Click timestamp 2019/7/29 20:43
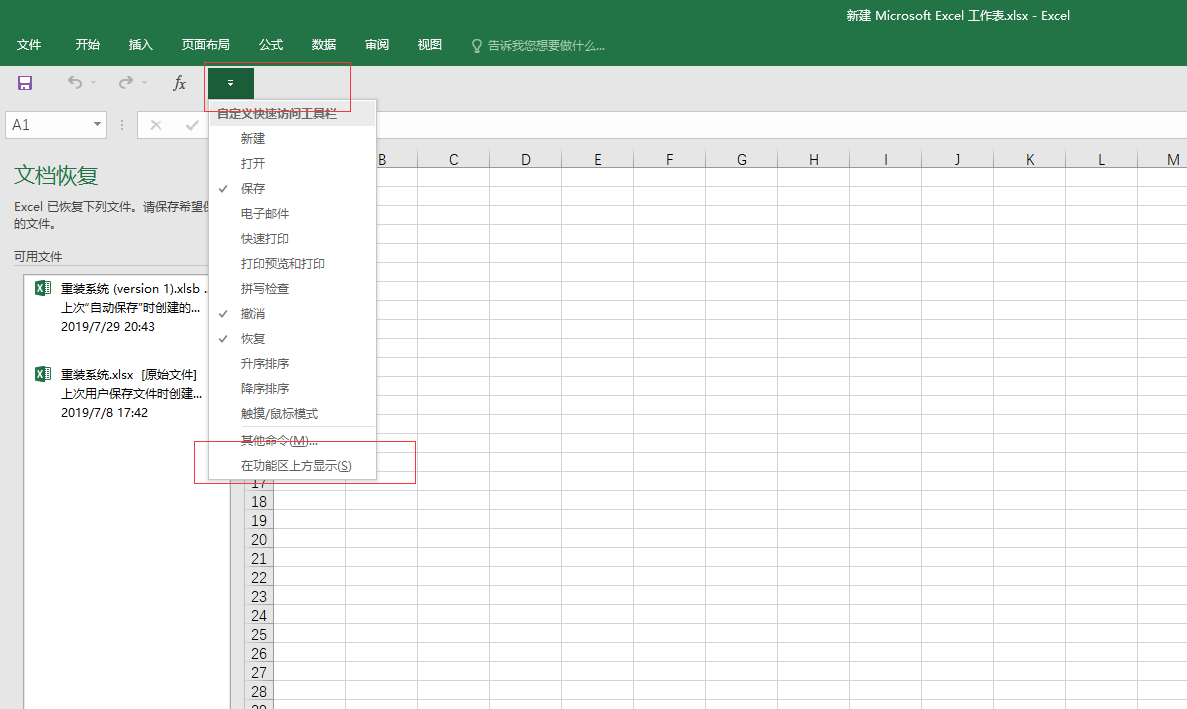This screenshot has height=709, width=1187. (x=107, y=326)
